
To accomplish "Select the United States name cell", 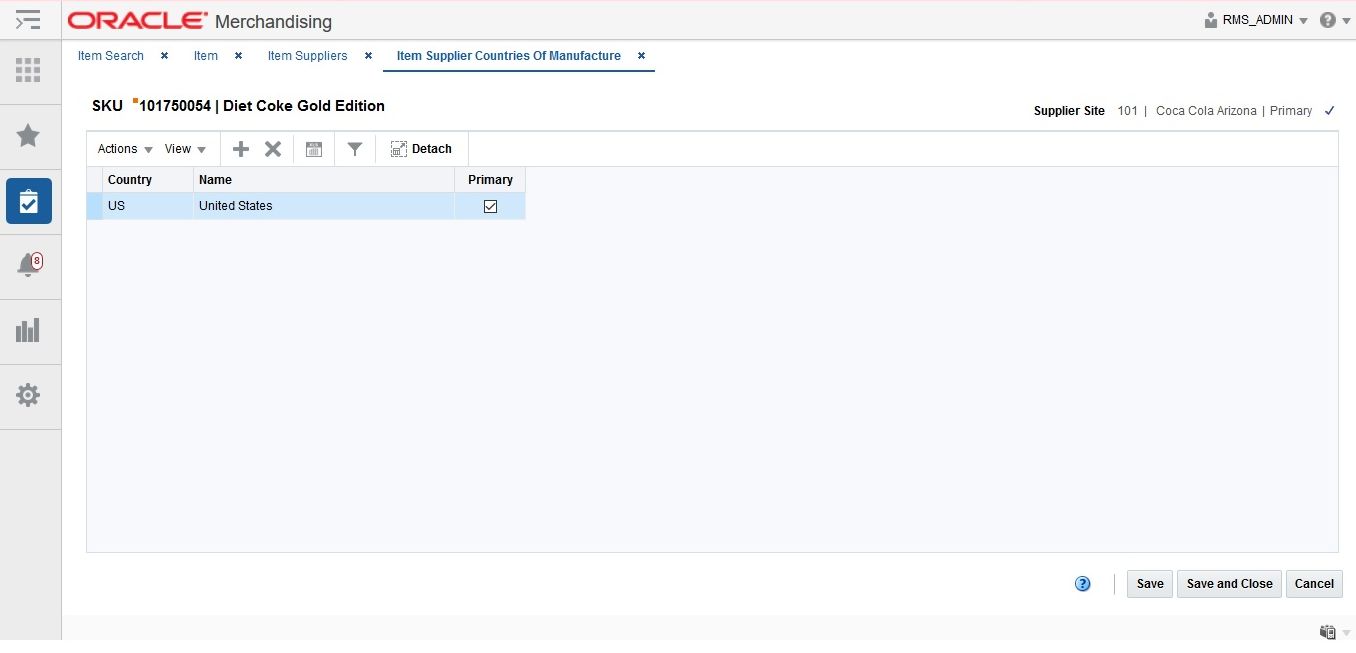I will 324,206.
